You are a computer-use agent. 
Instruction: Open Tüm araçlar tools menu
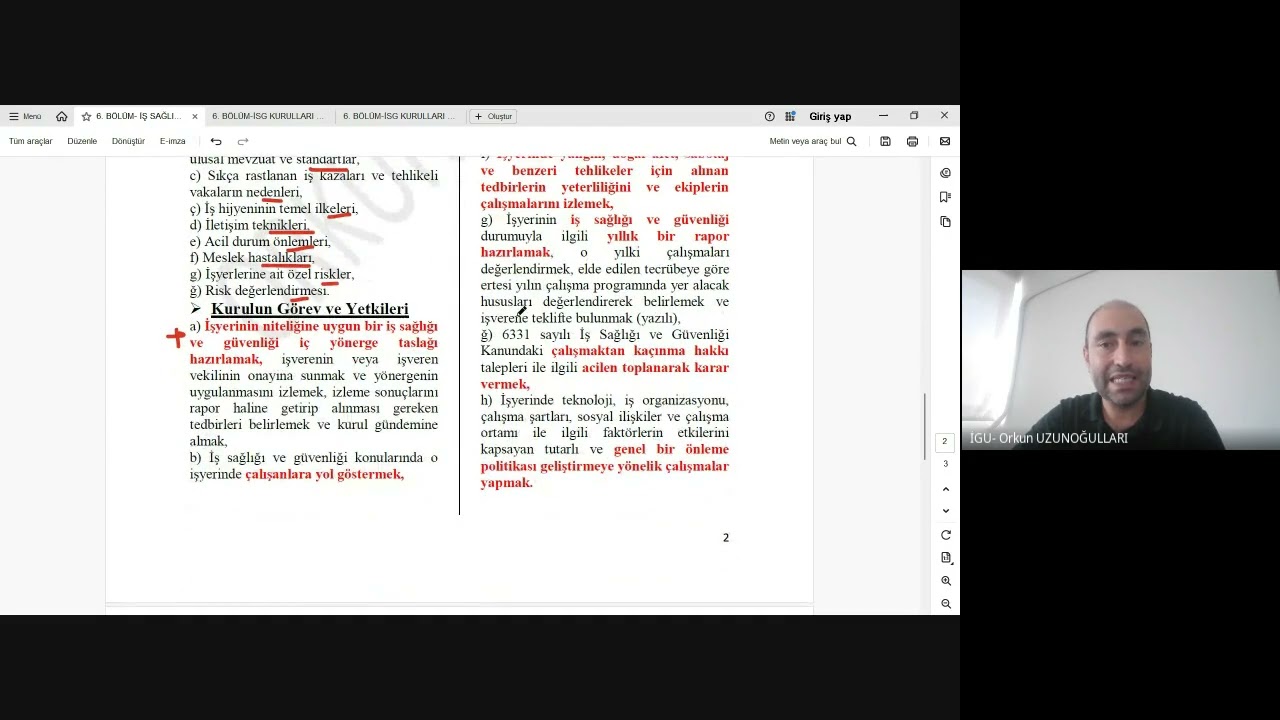click(30, 141)
